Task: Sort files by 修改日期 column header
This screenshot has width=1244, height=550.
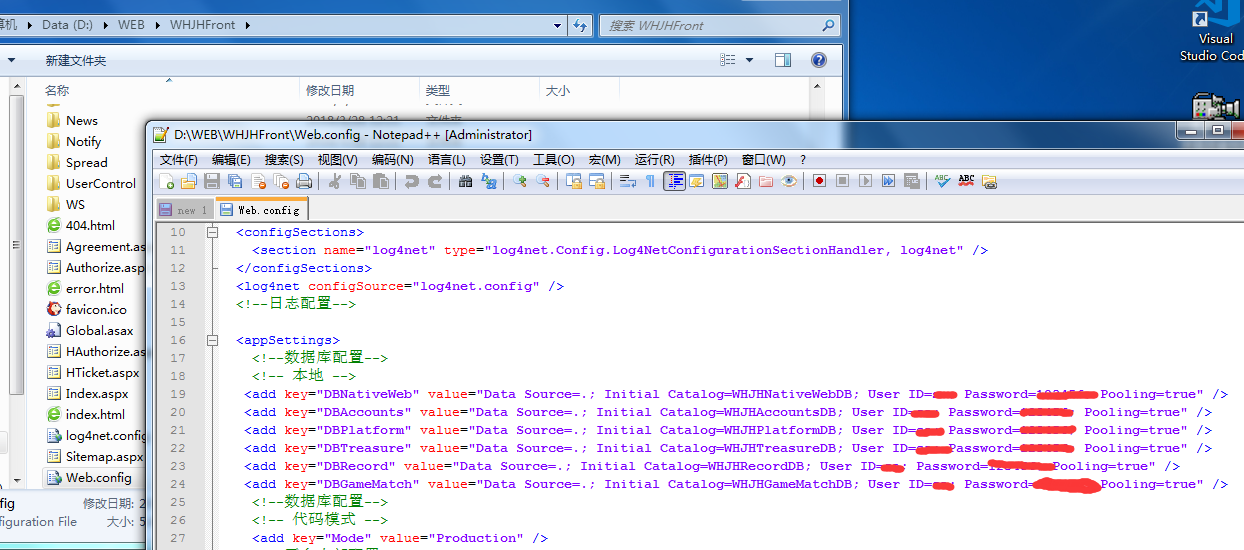Action: point(330,91)
